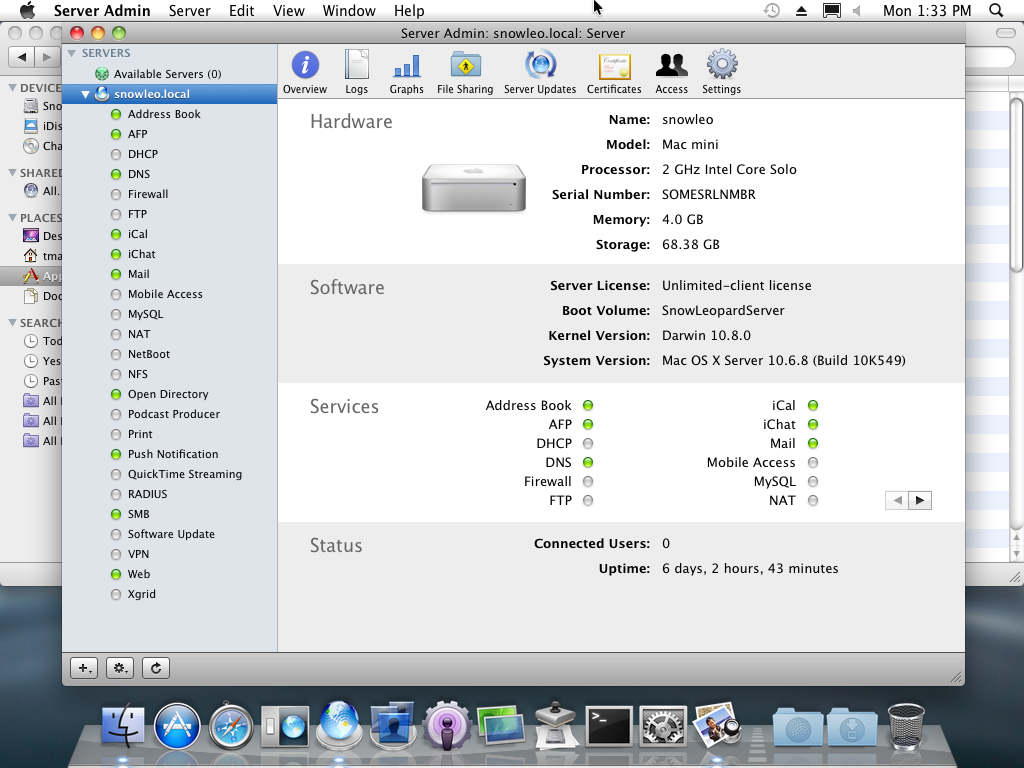Image resolution: width=1024 pixels, height=768 pixels.
Task: Collapse the SERVERS sidebar section
Action: tap(72, 53)
